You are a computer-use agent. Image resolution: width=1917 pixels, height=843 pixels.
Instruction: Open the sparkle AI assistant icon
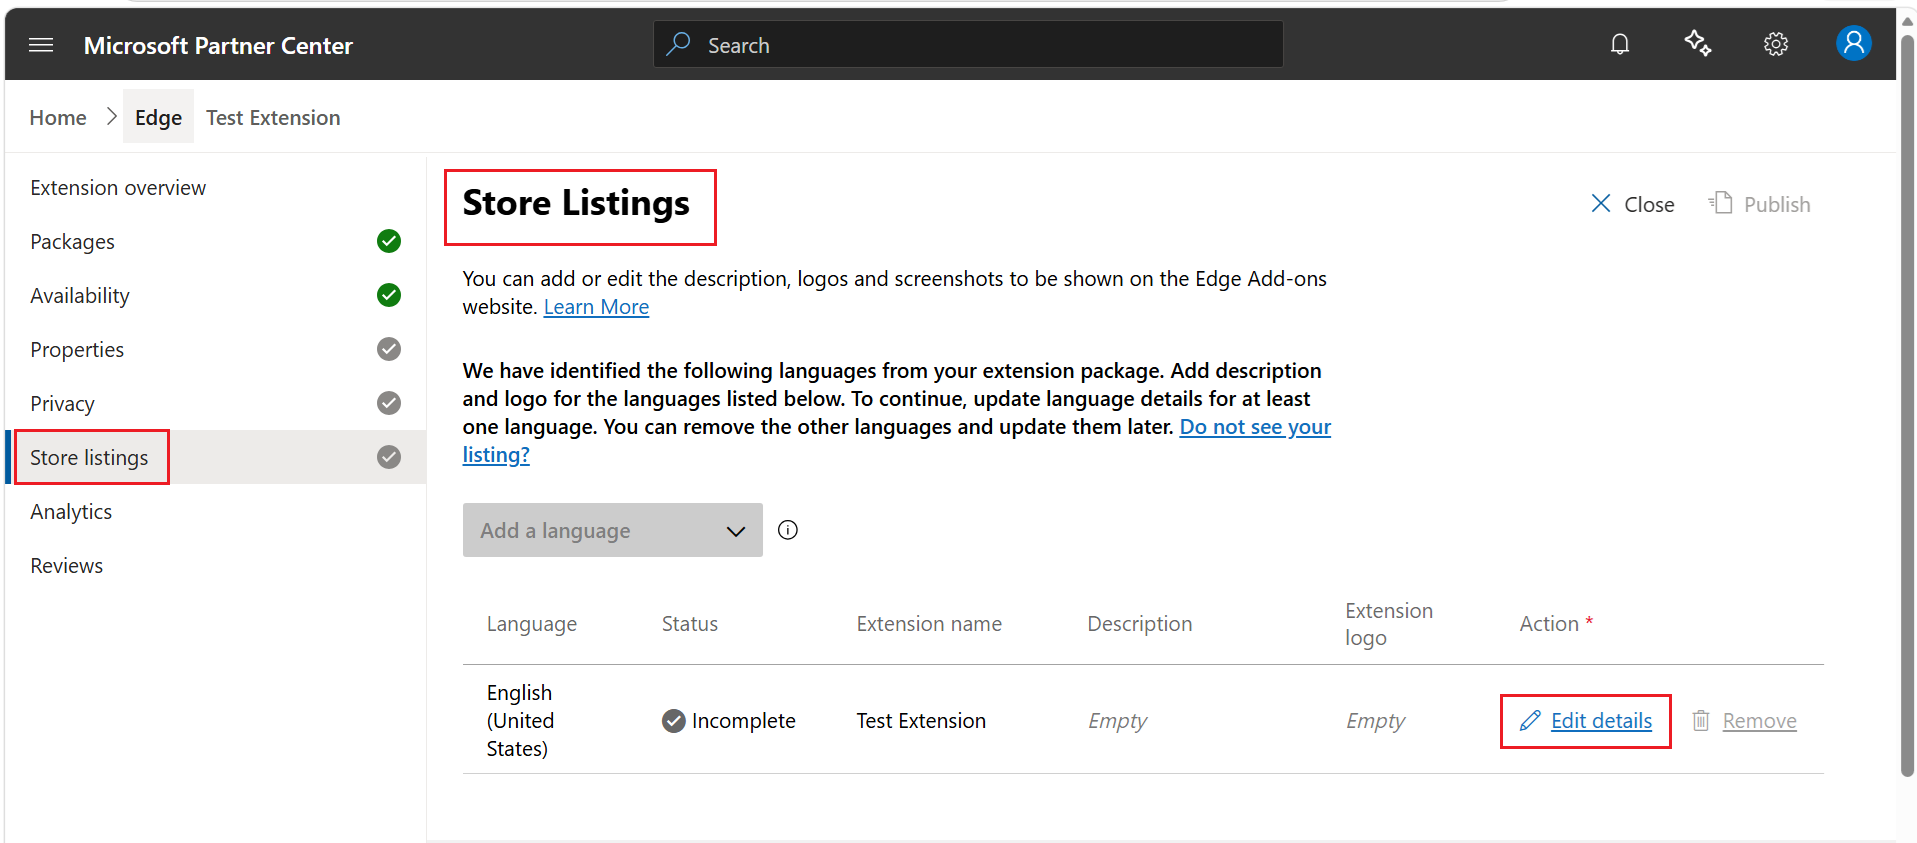pos(1698,44)
